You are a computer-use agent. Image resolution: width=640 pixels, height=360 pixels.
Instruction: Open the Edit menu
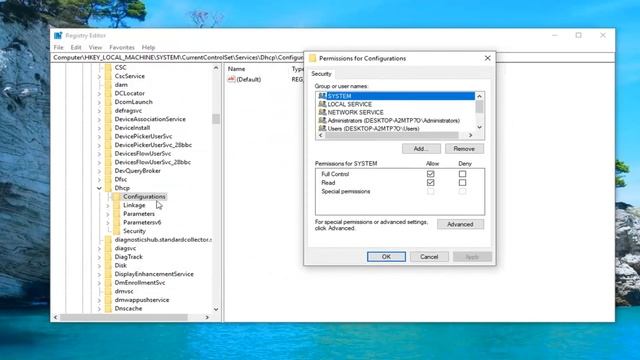(x=76, y=47)
